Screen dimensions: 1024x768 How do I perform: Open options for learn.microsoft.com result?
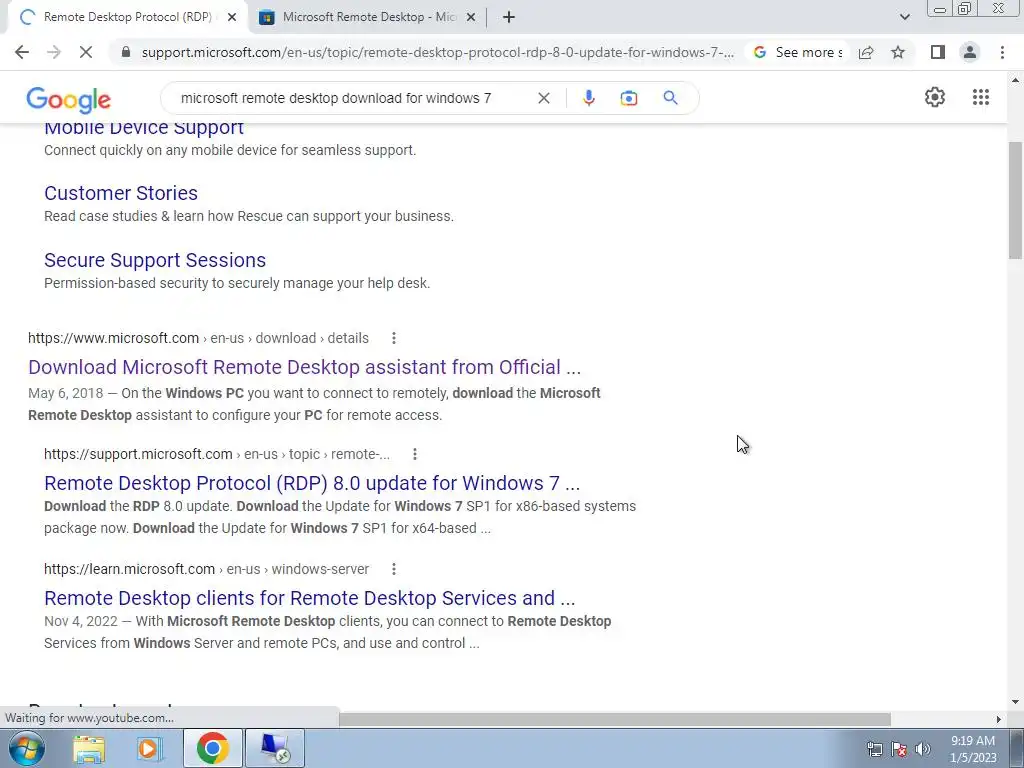[393, 569]
